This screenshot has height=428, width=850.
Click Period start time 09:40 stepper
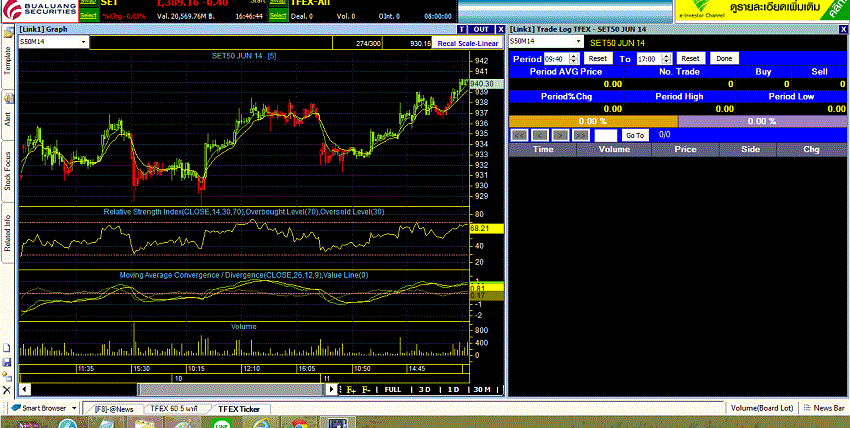point(575,59)
